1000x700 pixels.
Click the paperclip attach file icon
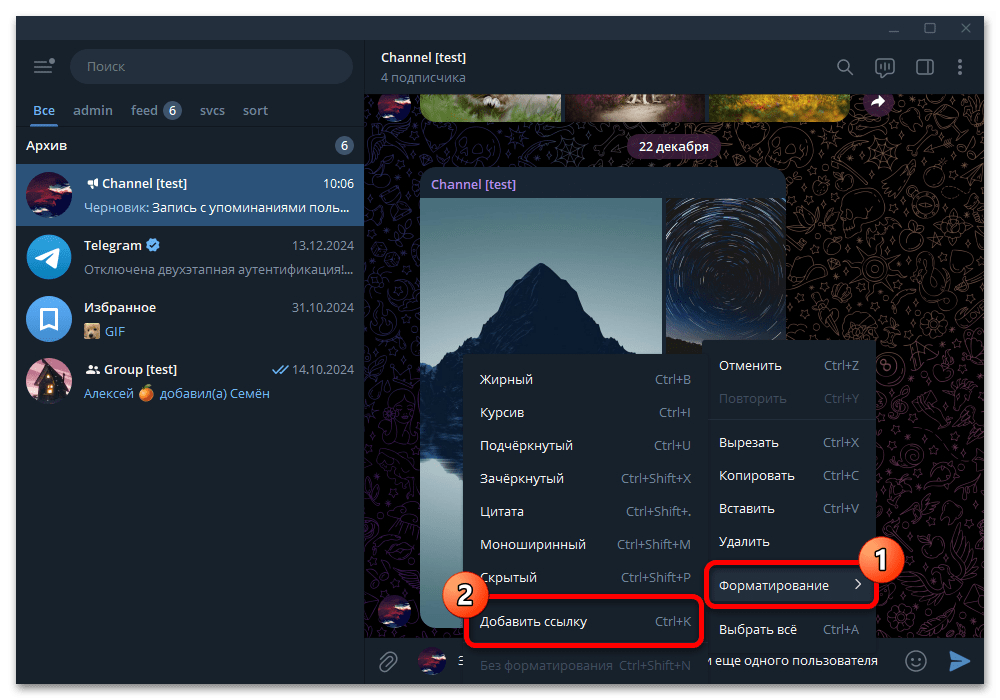(388, 661)
